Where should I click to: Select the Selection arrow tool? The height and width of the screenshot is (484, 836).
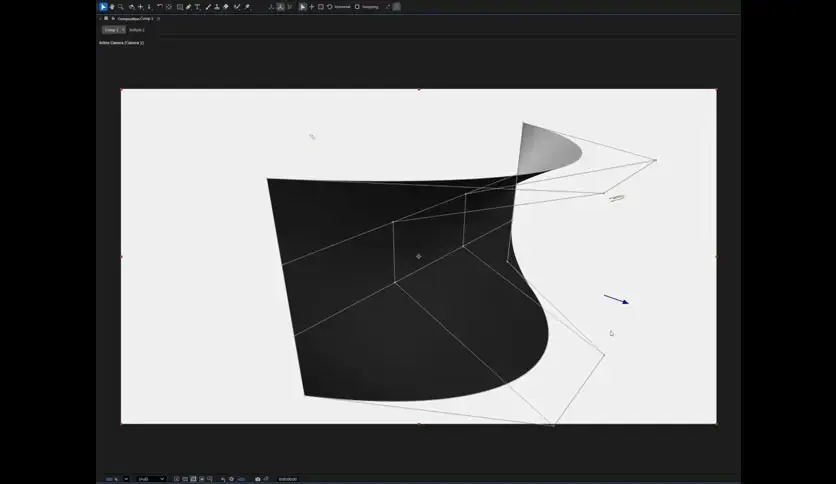click(103, 7)
